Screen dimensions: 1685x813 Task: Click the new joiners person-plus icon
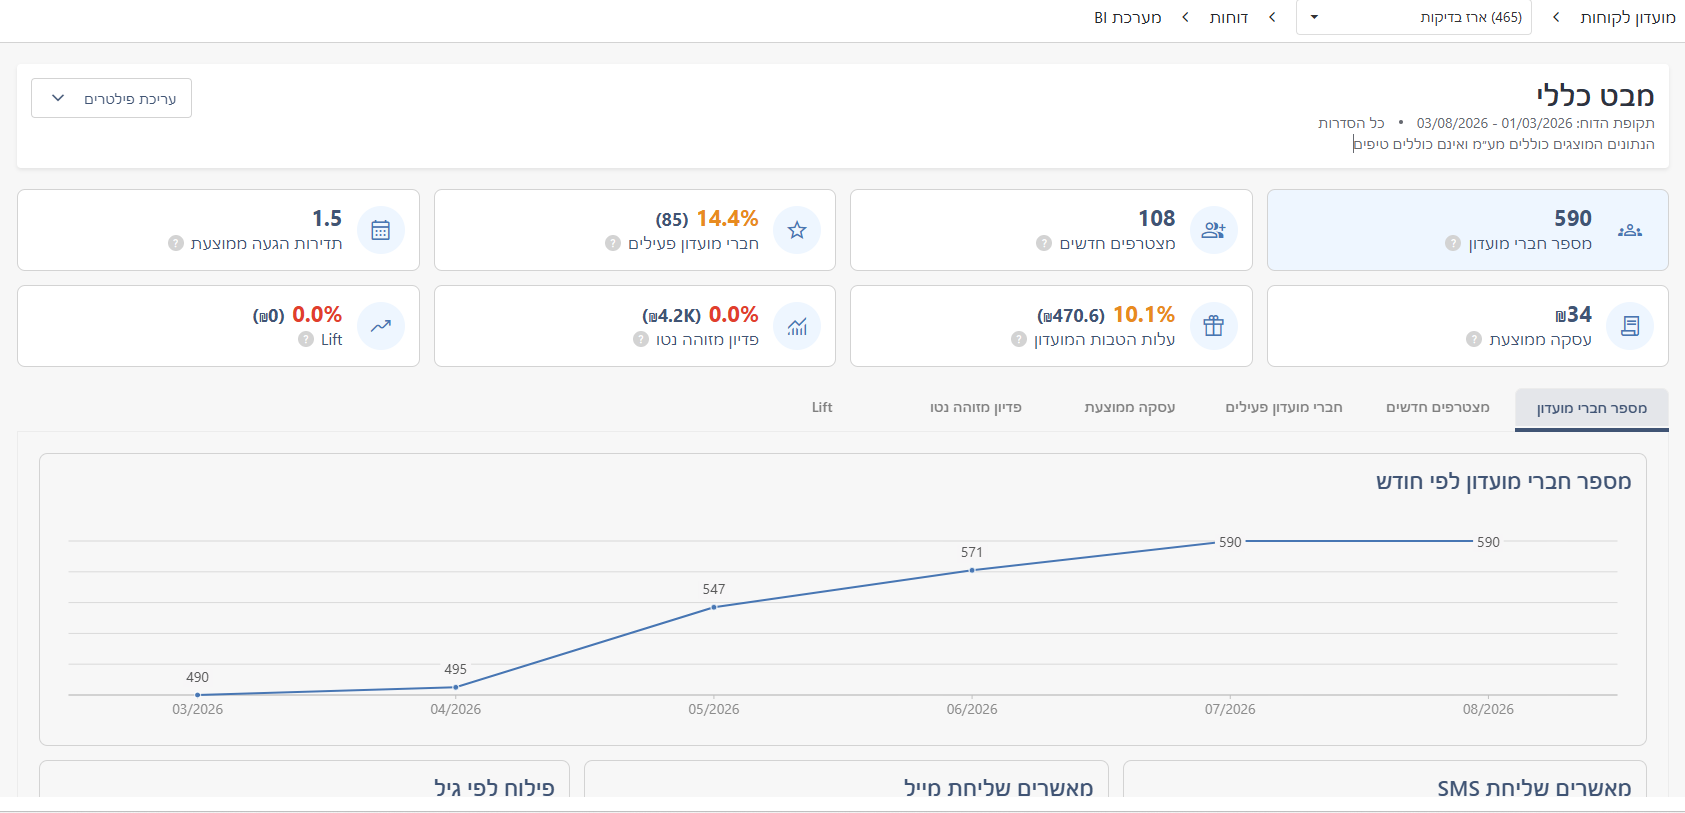(1213, 230)
